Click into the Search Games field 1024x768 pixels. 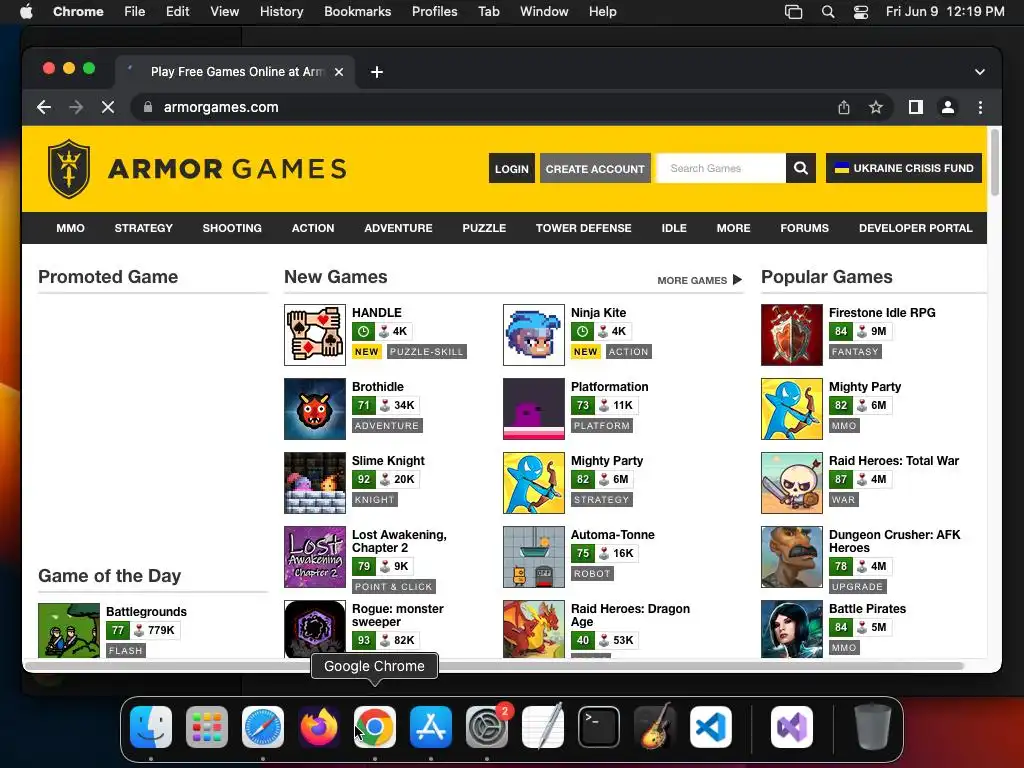coord(721,168)
